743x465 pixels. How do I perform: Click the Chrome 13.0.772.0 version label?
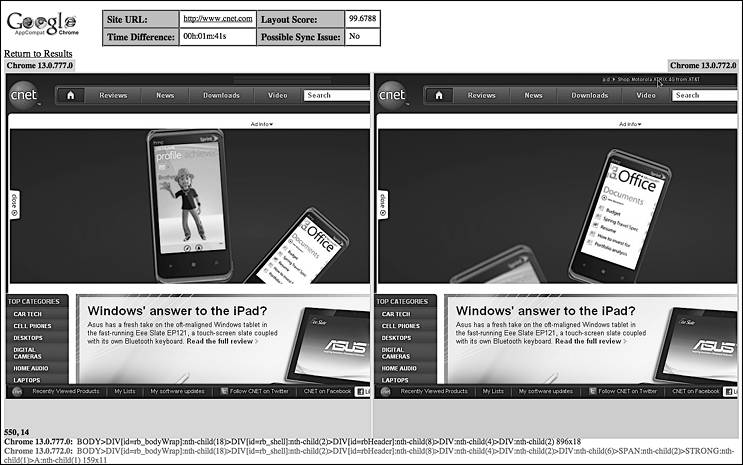(703, 65)
